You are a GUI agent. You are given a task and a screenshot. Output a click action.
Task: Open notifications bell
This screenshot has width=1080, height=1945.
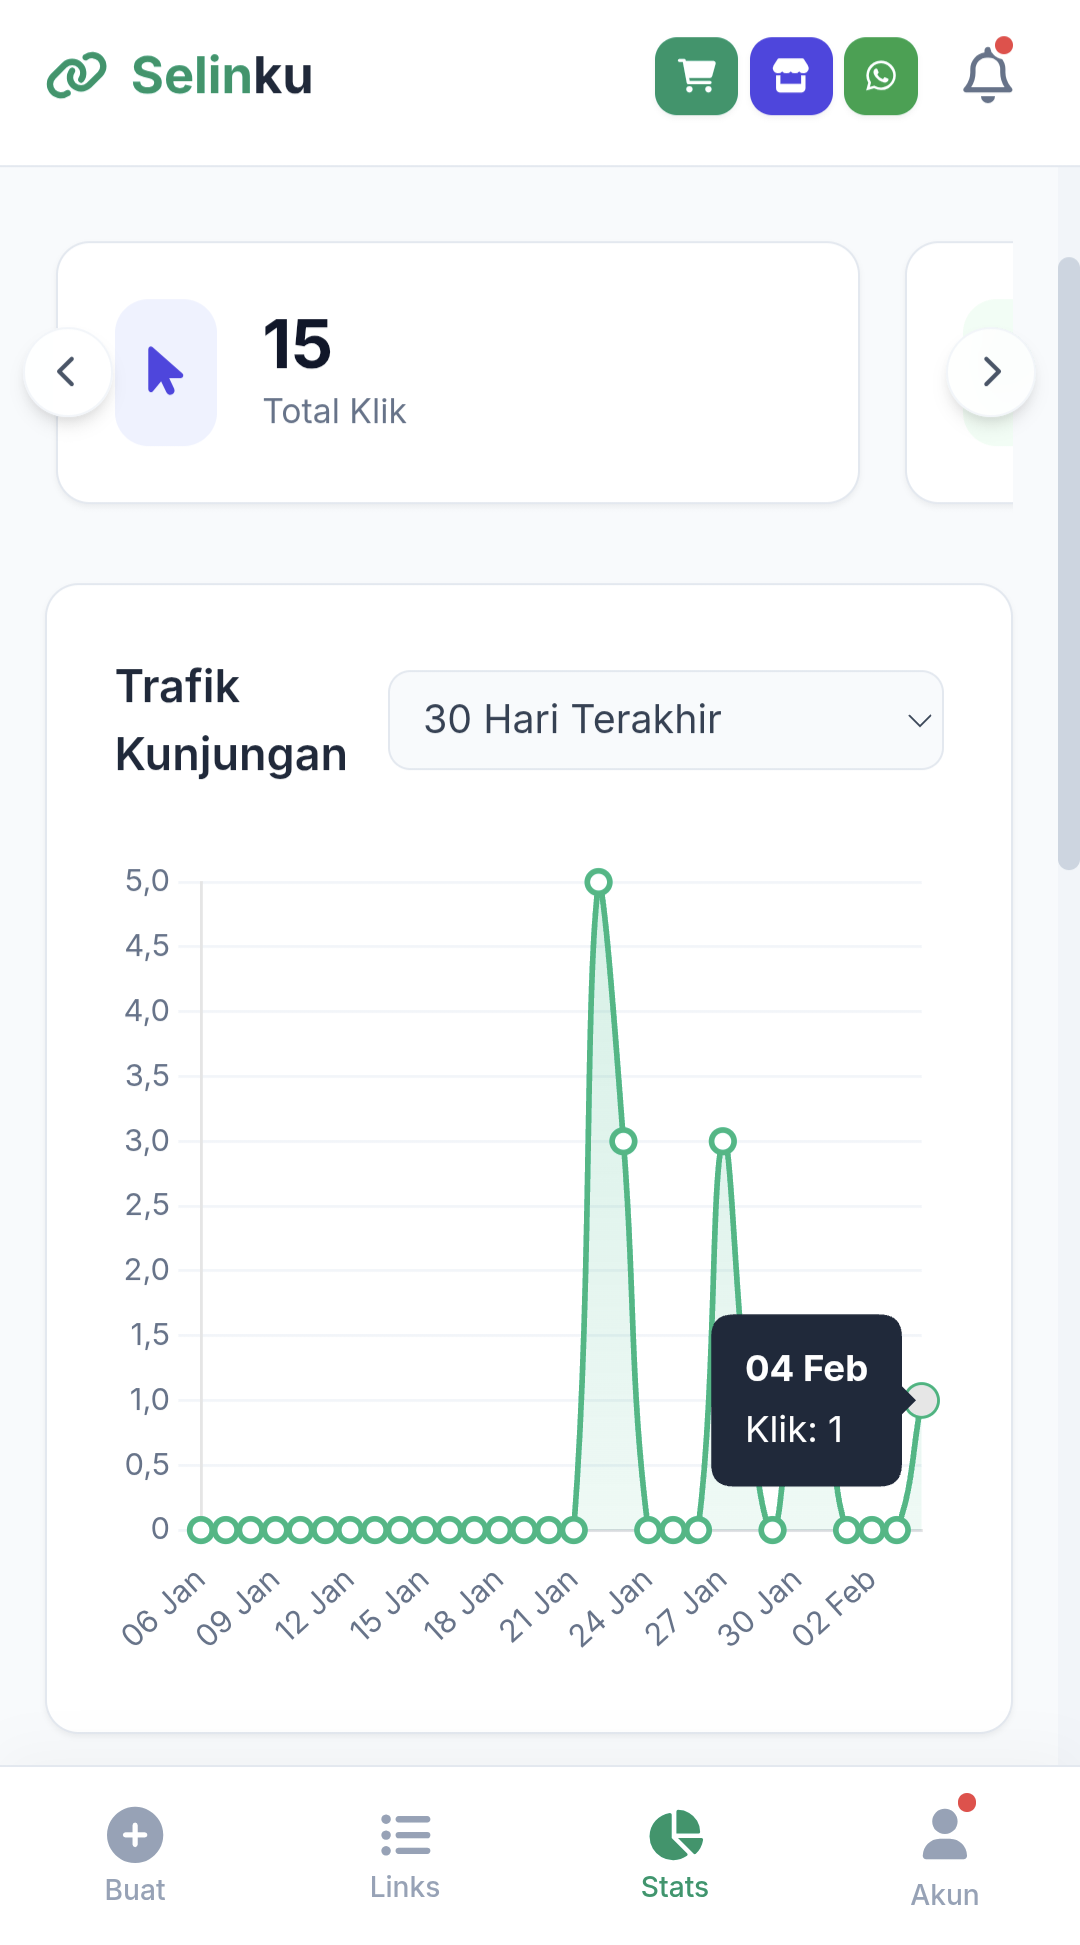[x=987, y=75]
